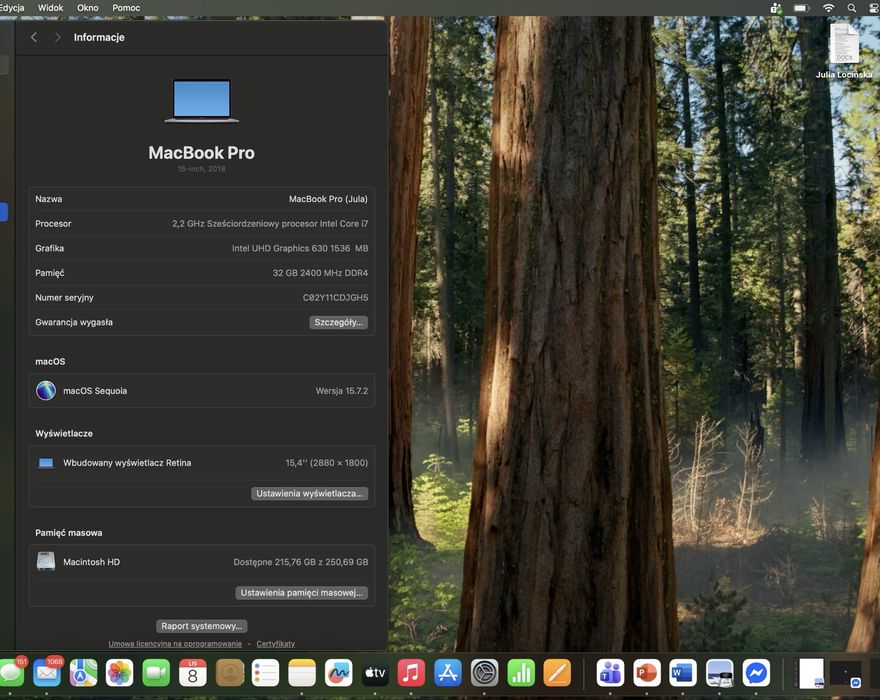This screenshot has height=700, width=880.
Task: Open PowerPoint in the Dock
Action: tap(647, 672)
